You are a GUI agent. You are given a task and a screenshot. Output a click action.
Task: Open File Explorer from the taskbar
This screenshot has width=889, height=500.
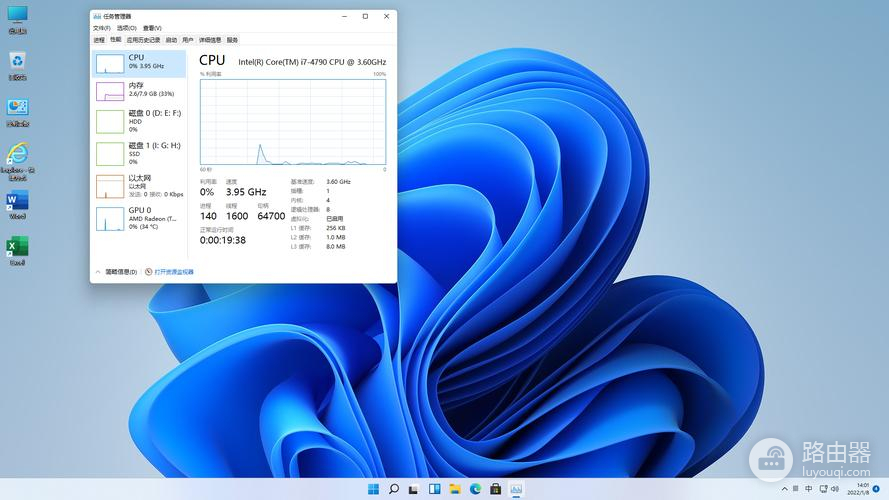click(455, 489)
